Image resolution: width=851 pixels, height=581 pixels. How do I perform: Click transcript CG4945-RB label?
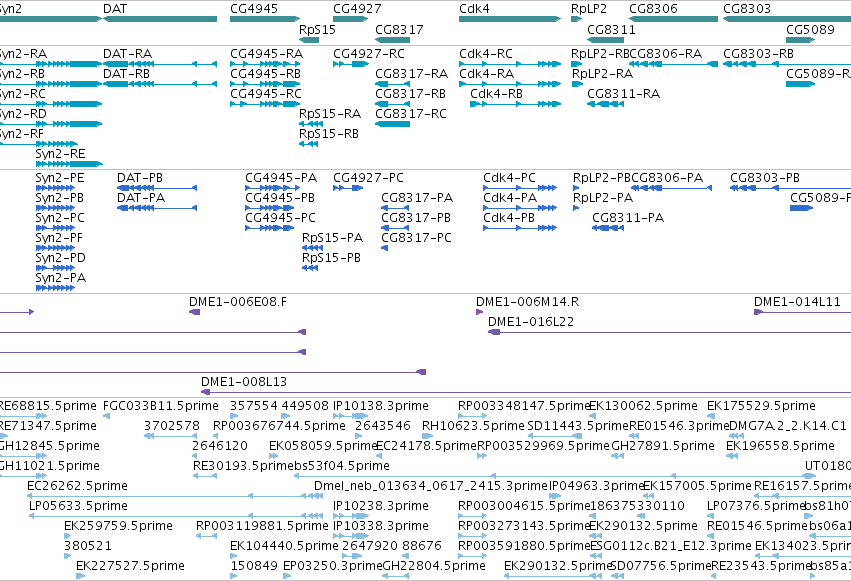(265, 73)
